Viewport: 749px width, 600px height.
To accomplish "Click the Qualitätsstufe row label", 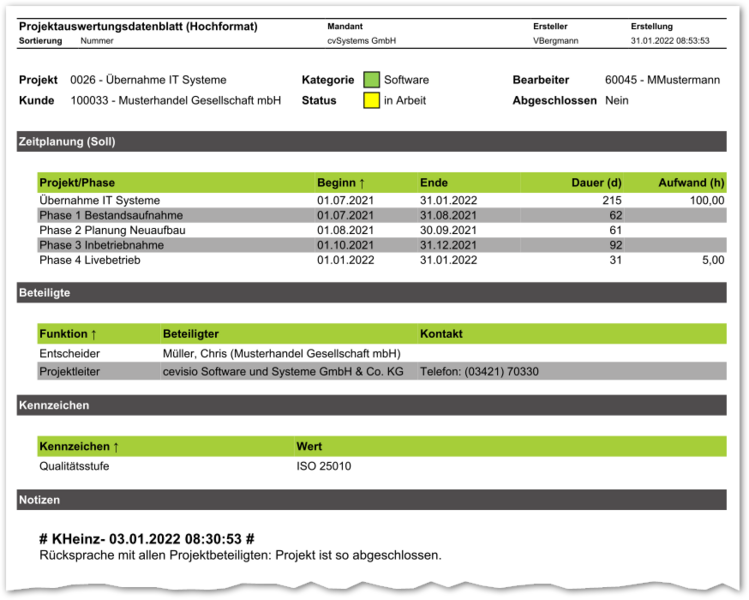I will click(x=74, y=466).
